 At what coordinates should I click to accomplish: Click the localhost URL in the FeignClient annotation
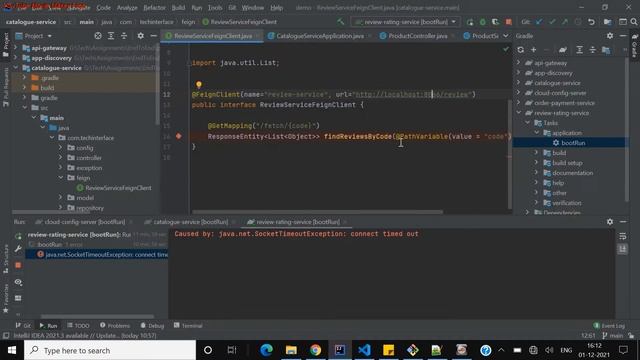click(412, 94)
